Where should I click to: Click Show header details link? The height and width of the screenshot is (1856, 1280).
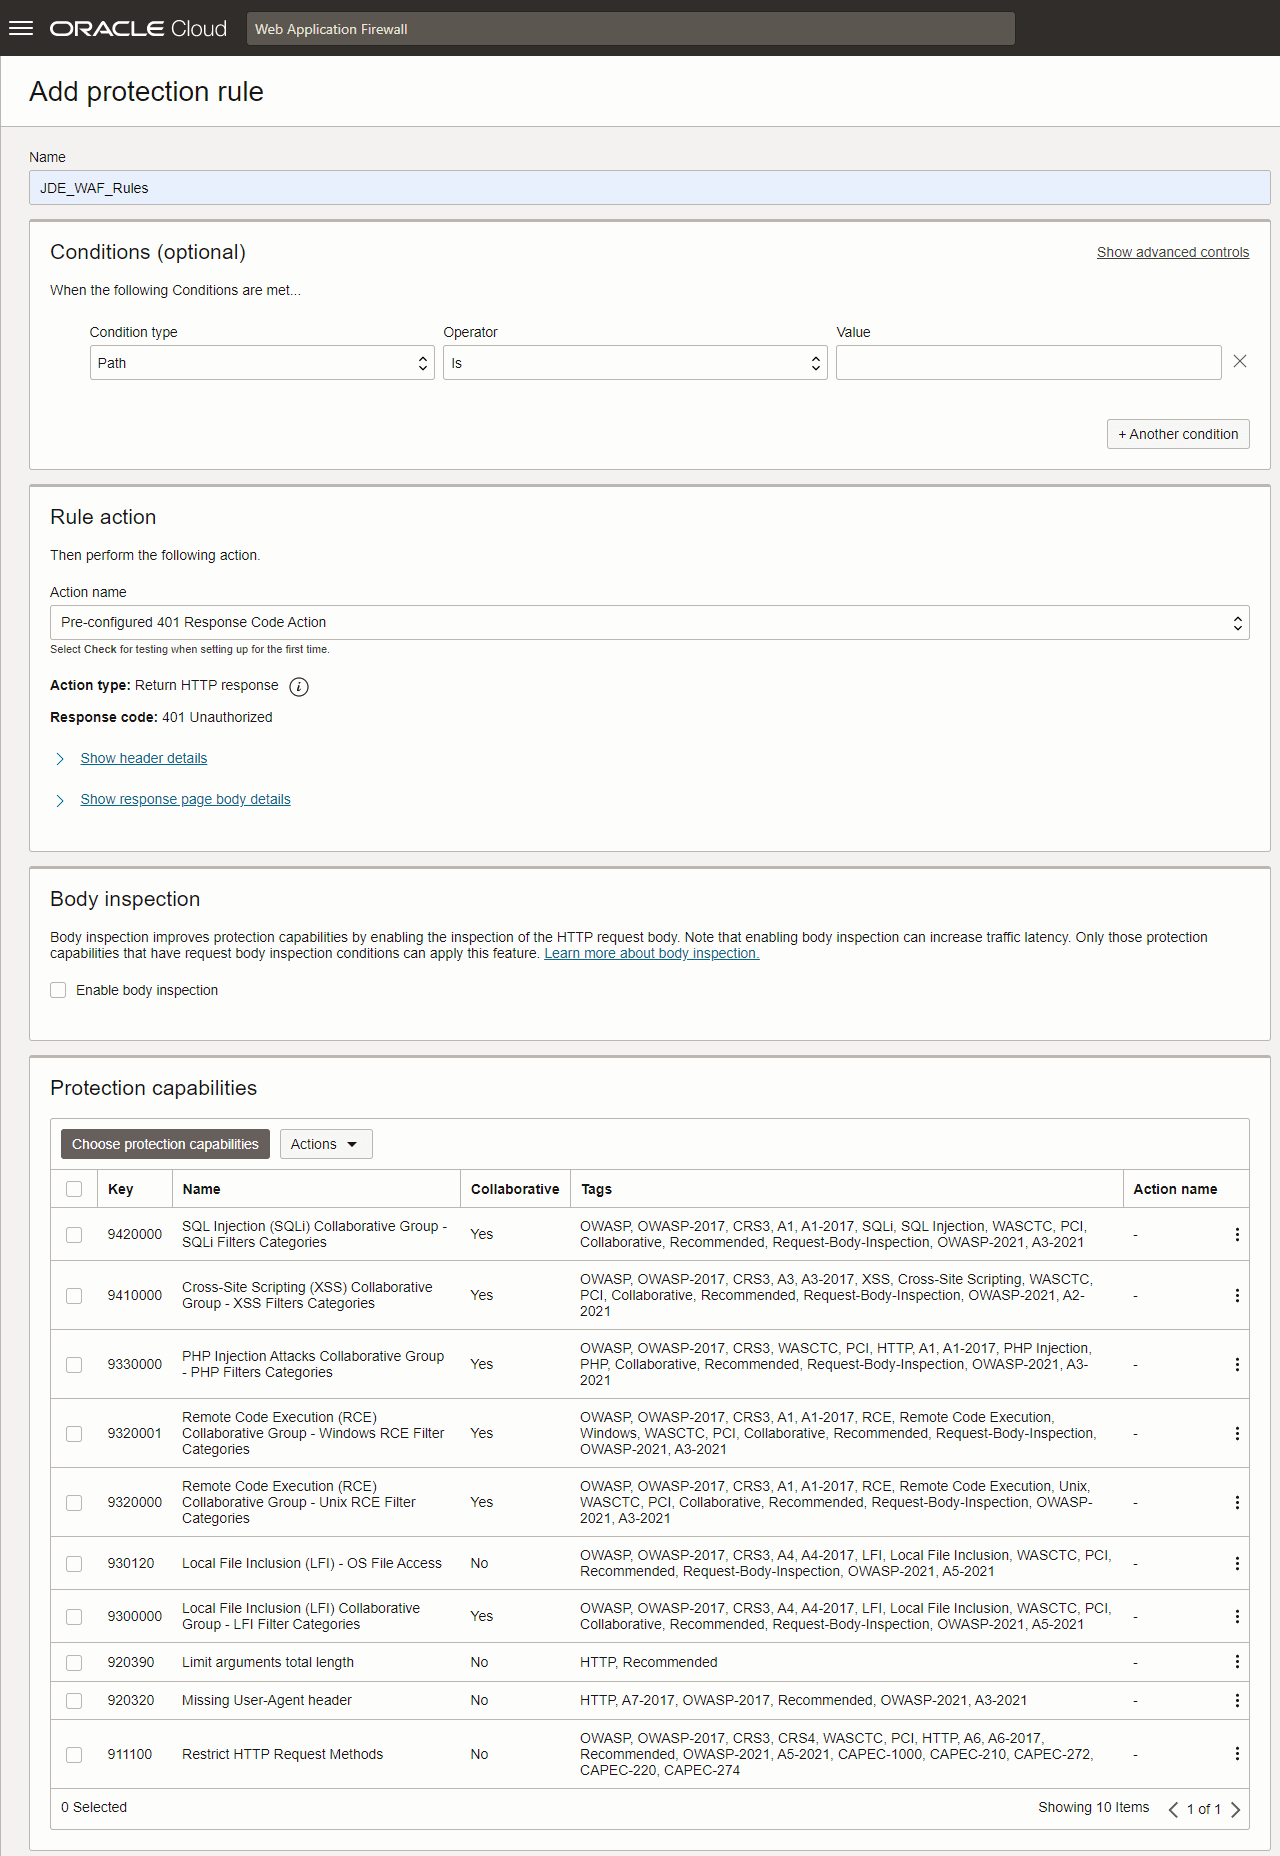144,758
